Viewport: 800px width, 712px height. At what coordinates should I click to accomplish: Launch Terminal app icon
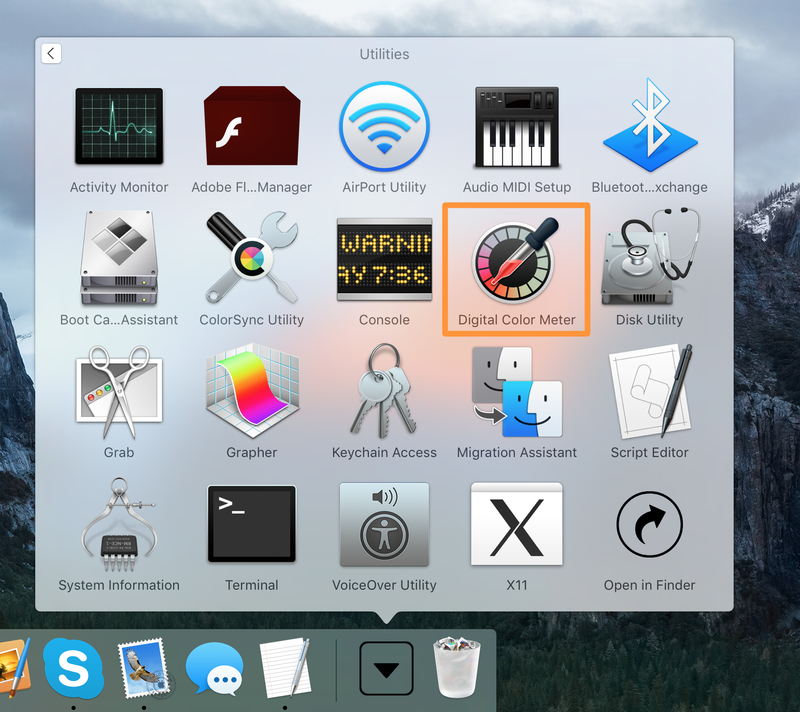click(252, 524)
